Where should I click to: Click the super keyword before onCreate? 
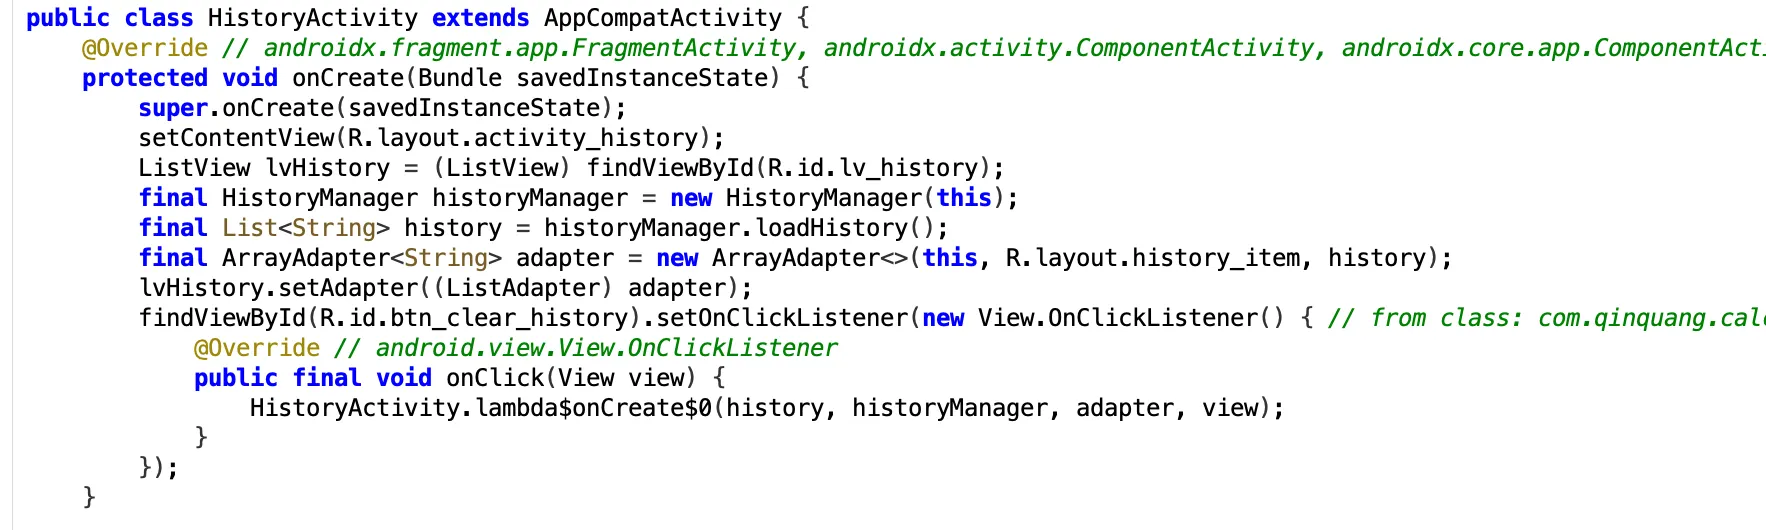click(173, 108)
